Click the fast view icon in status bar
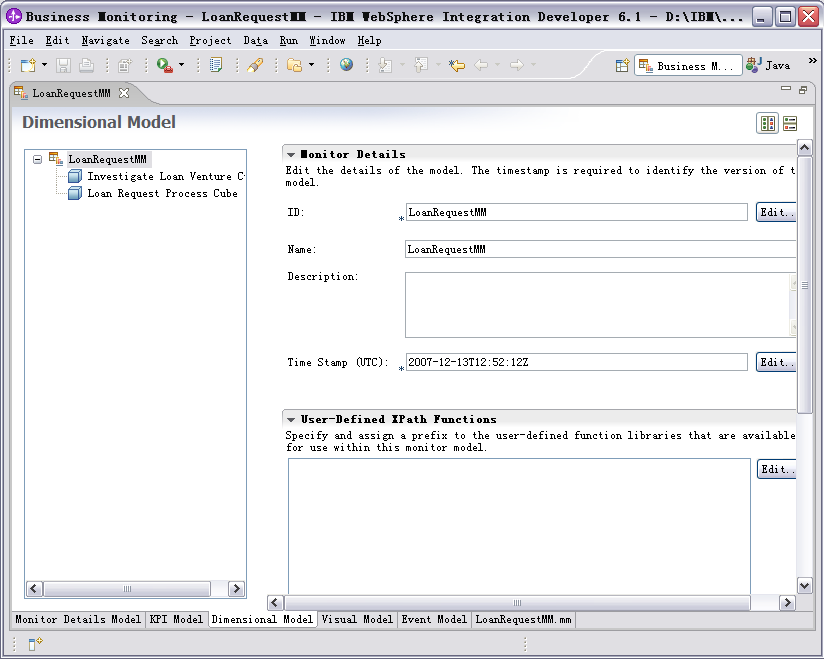 35,643
